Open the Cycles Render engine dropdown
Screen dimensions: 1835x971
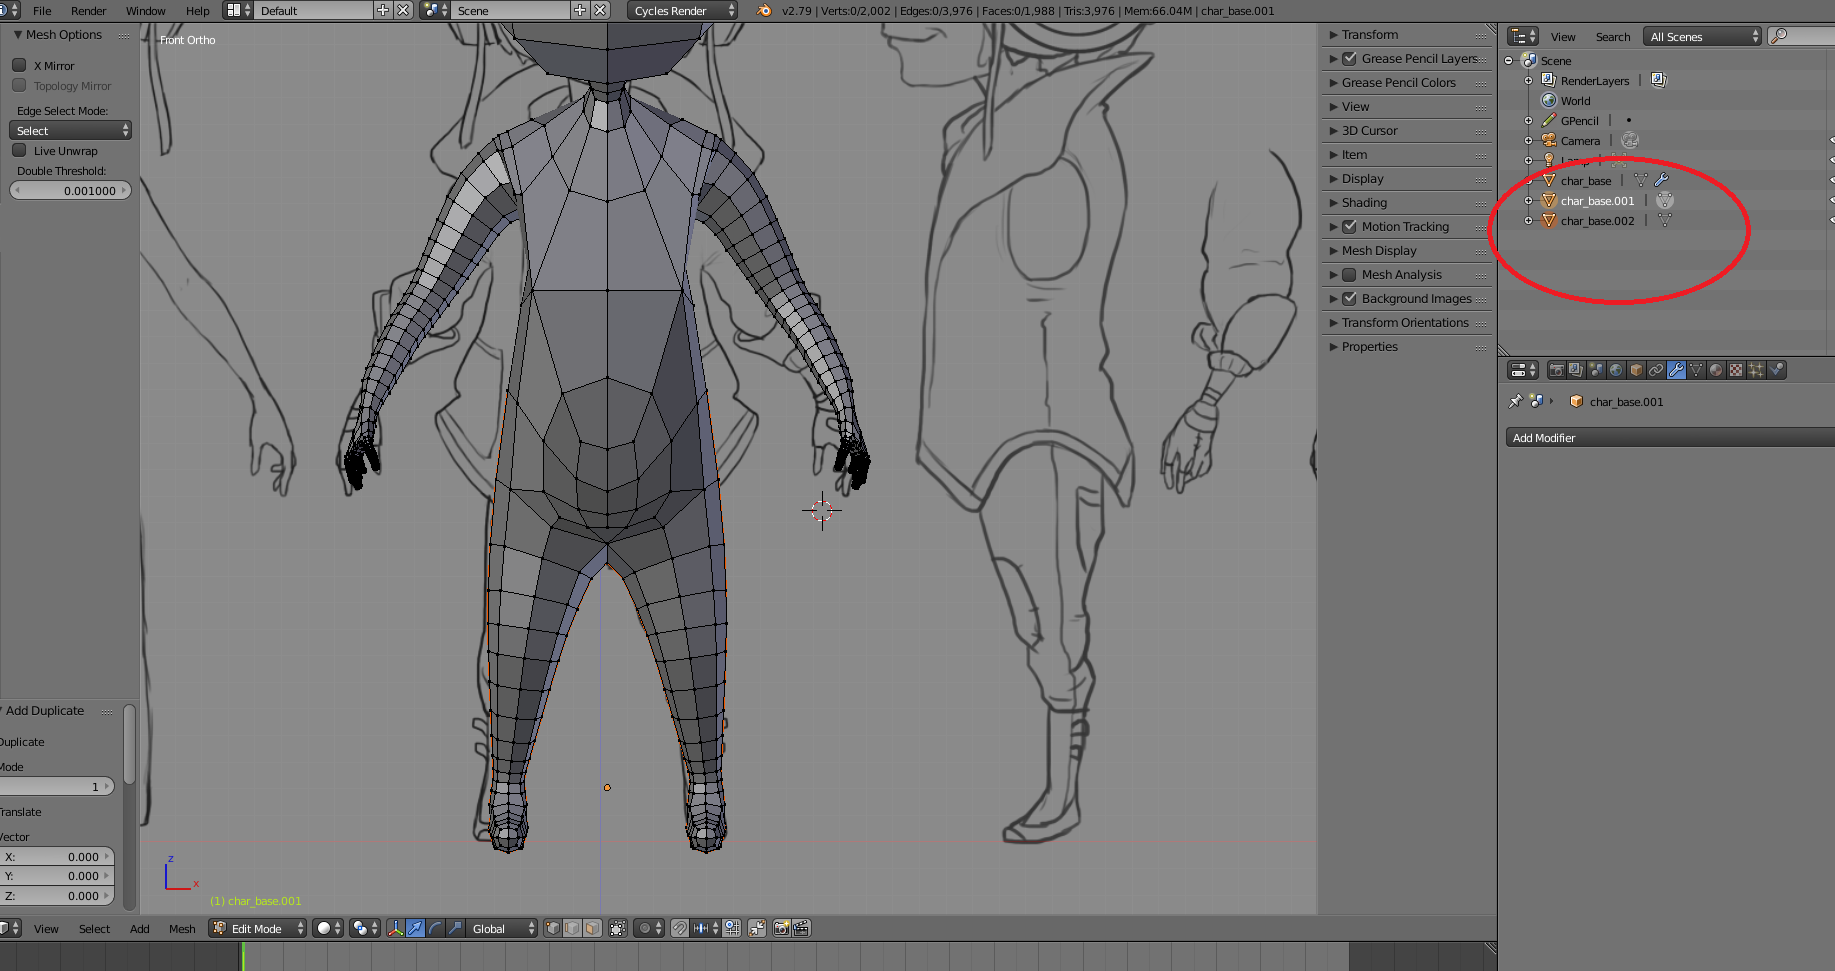pyautogui.click(x=682, y=11)
